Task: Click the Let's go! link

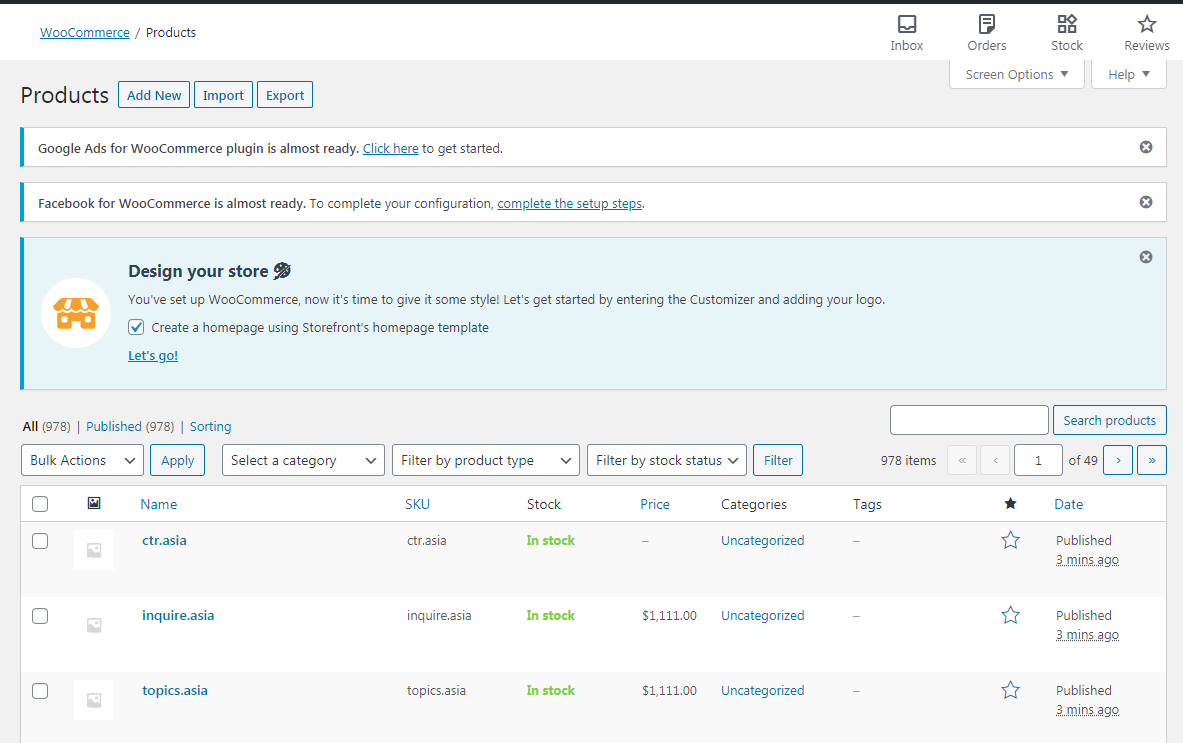Action: coord(153,355)
